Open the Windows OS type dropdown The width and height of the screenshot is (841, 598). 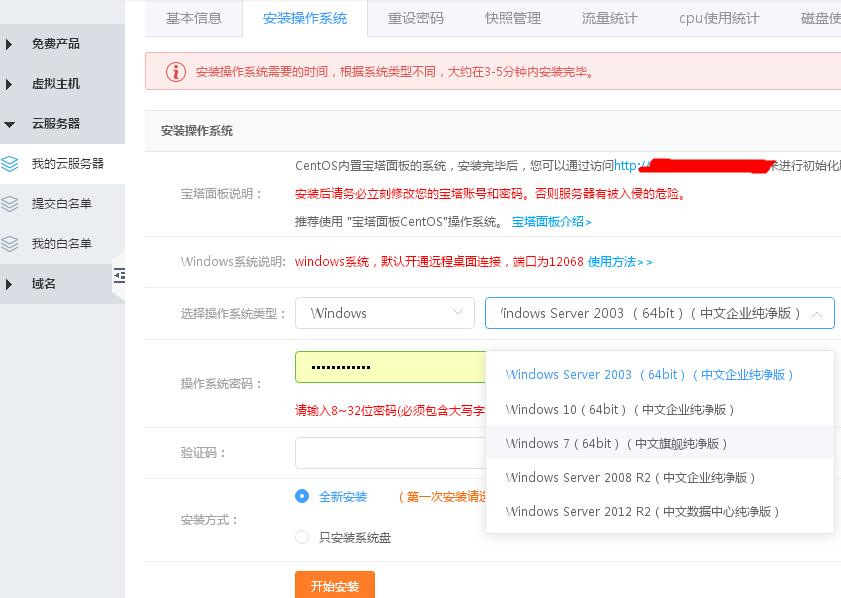pyautogui.click(x=385, y=313)
